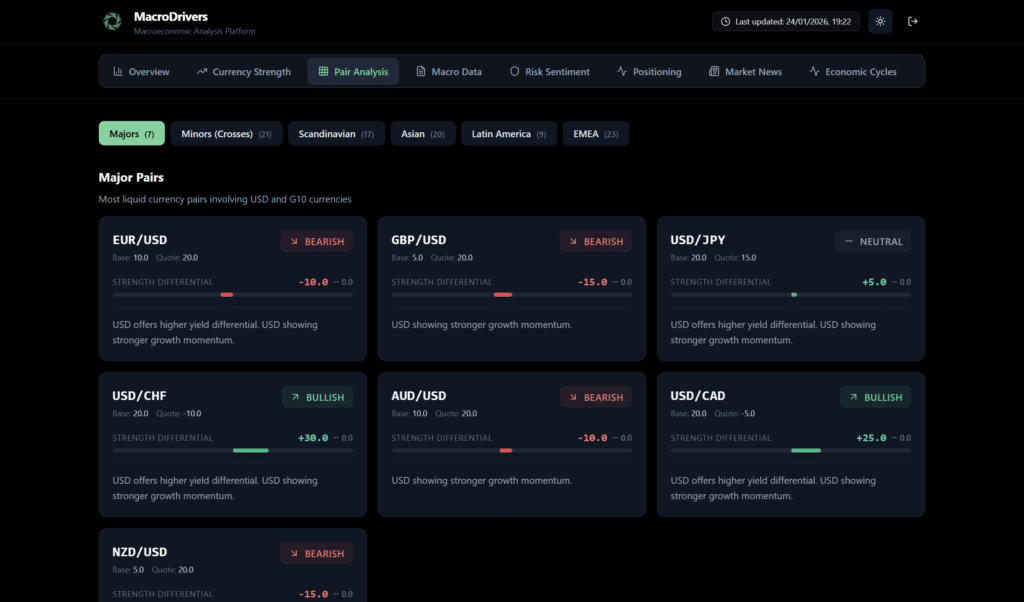Open the Macro Data tab
The height and width of the screenshot is (602, 1024).
click(448, 72)
